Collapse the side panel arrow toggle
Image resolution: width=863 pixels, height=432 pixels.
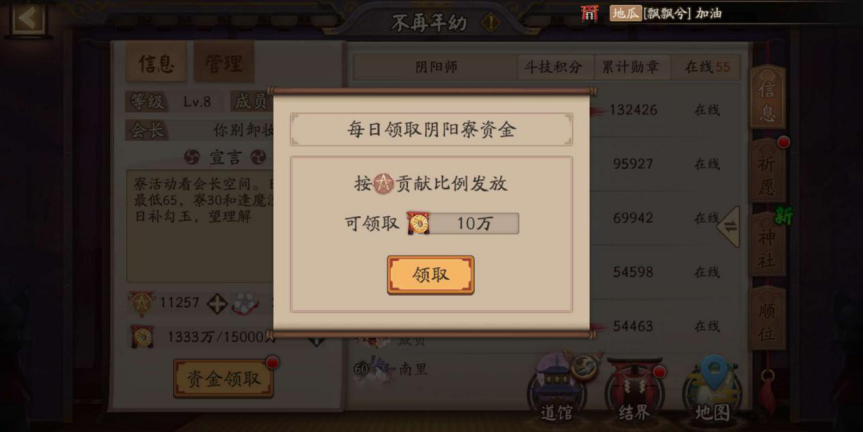[728, 227]
